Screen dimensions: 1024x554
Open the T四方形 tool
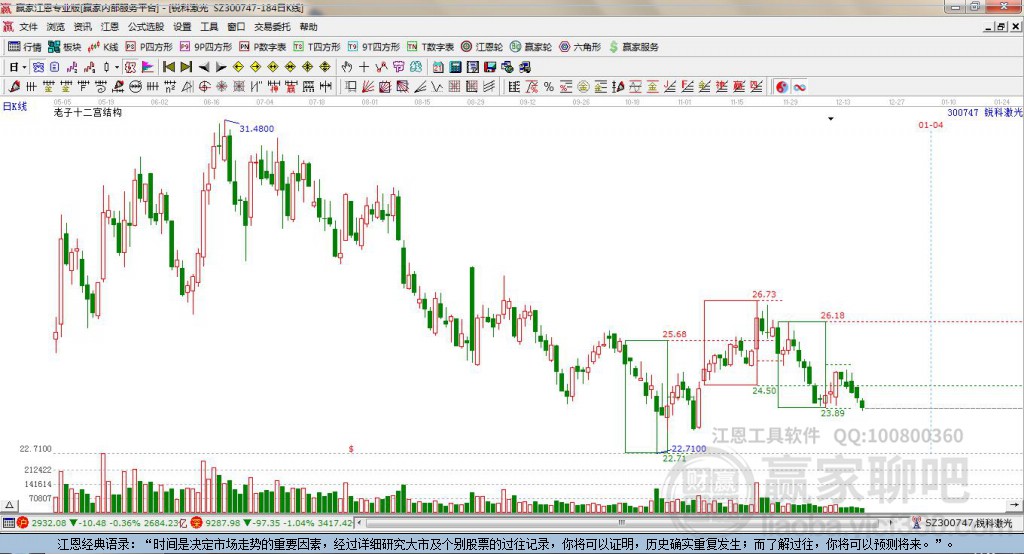(317, 47)
